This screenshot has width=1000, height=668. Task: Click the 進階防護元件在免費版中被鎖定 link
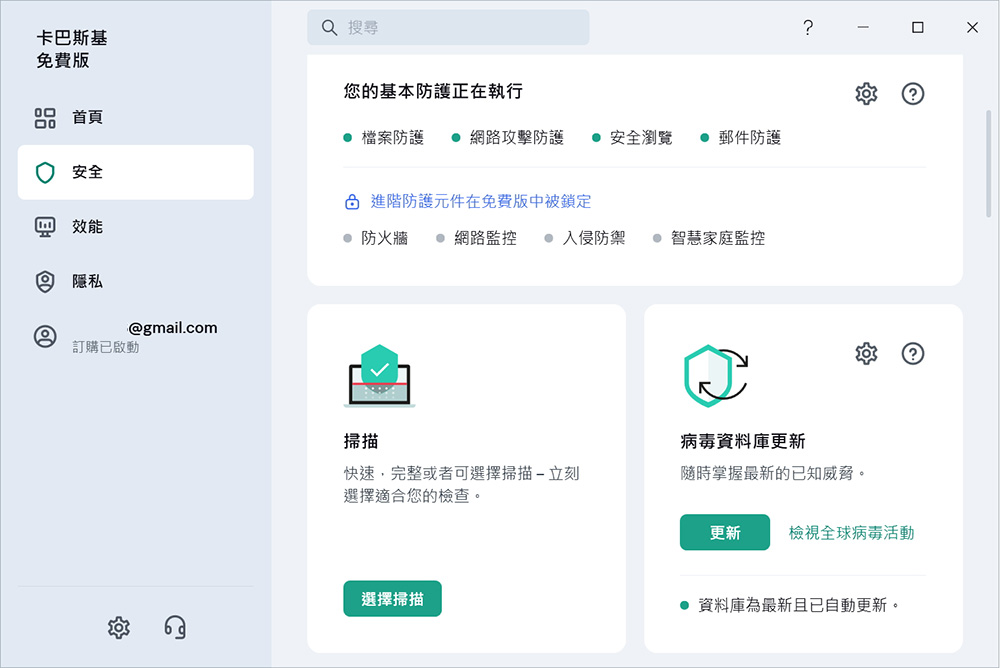click(481, 202)
